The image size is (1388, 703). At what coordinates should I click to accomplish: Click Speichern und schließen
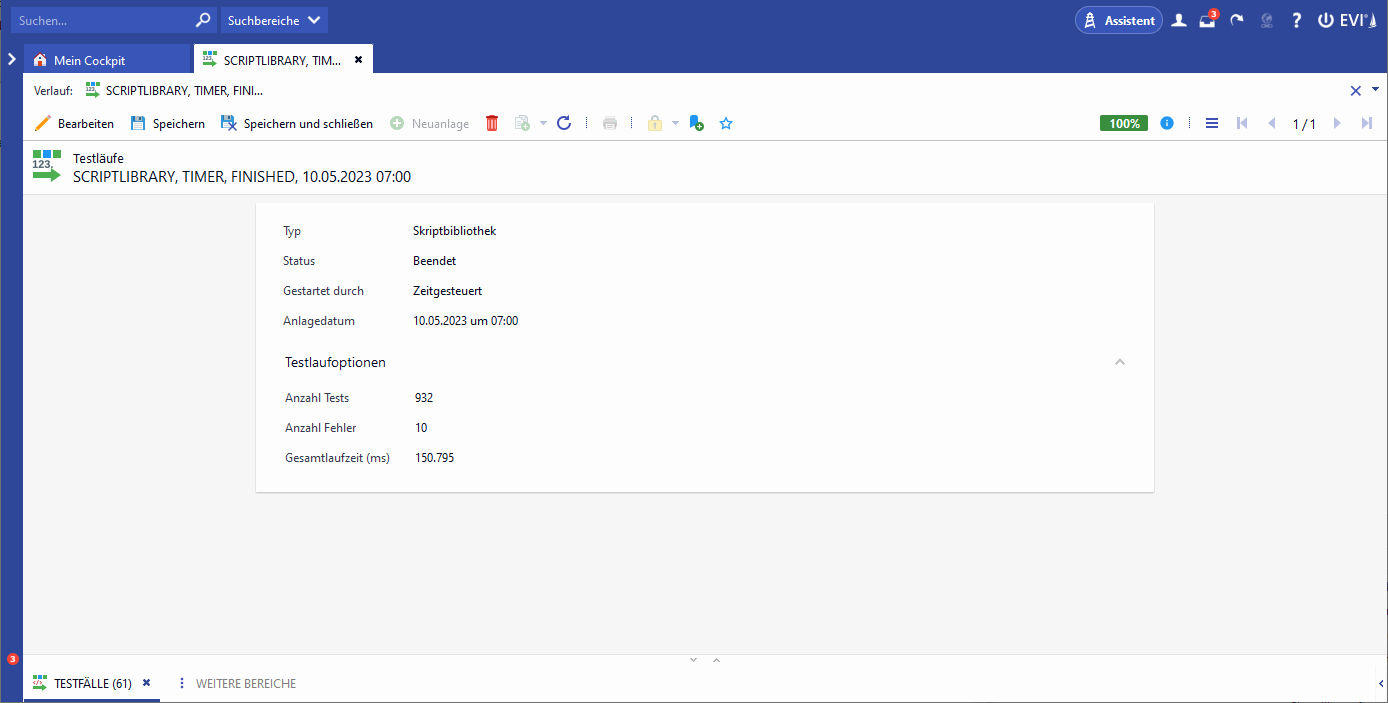297,123
